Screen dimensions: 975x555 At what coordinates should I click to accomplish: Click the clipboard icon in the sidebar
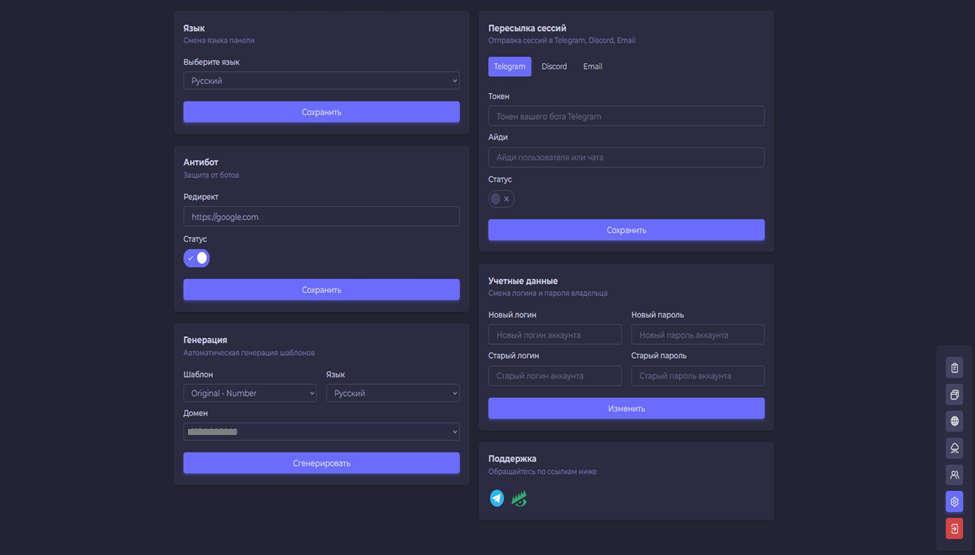pos(954,368)
